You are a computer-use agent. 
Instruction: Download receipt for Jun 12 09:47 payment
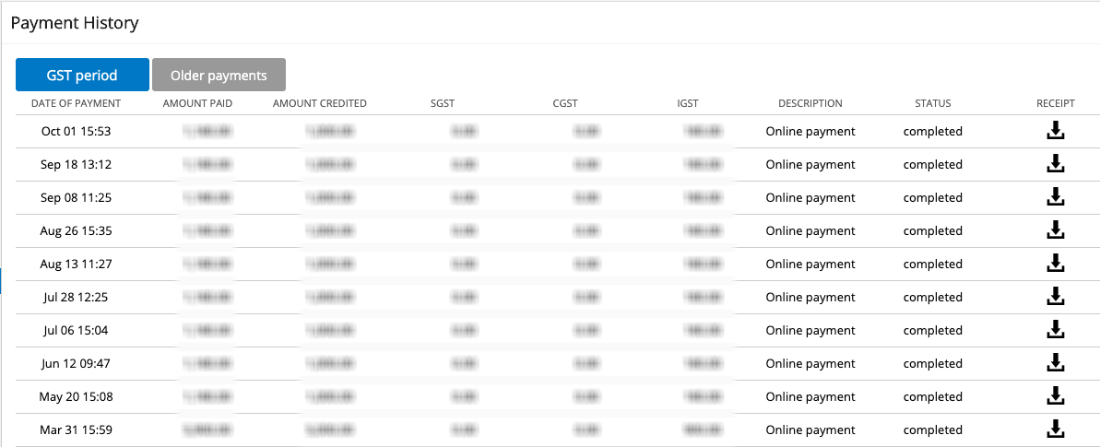[x=1055, y=363]
